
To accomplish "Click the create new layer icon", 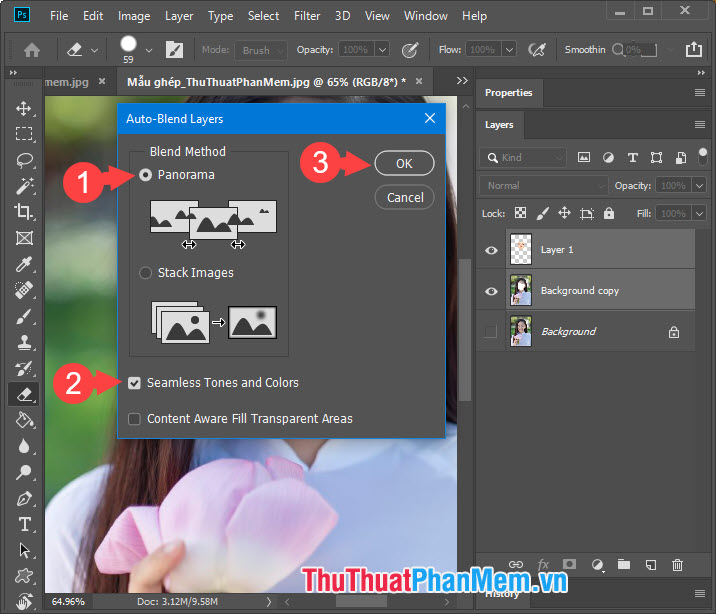I will tap(651, 565).
